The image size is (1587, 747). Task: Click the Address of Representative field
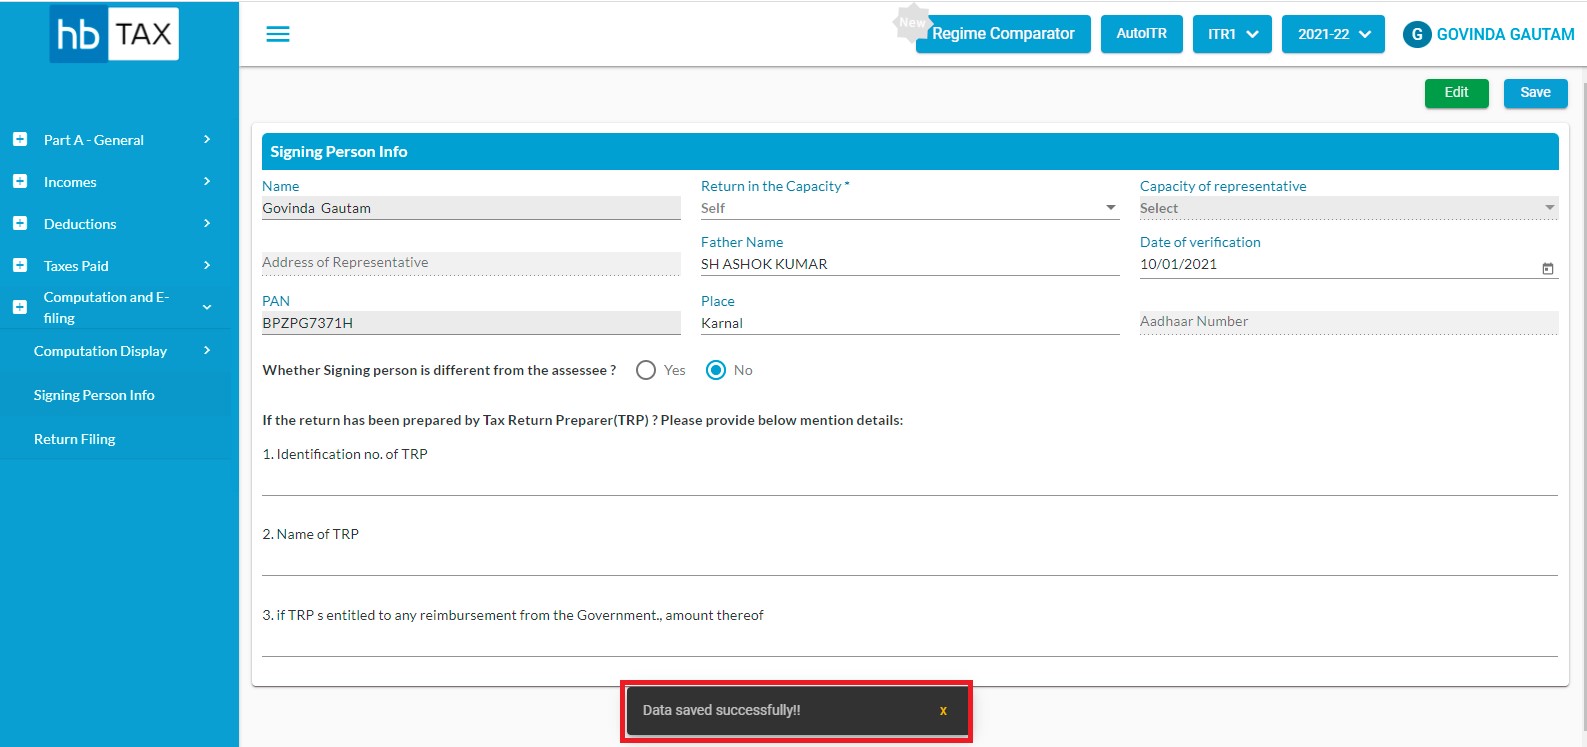(471, 263)
